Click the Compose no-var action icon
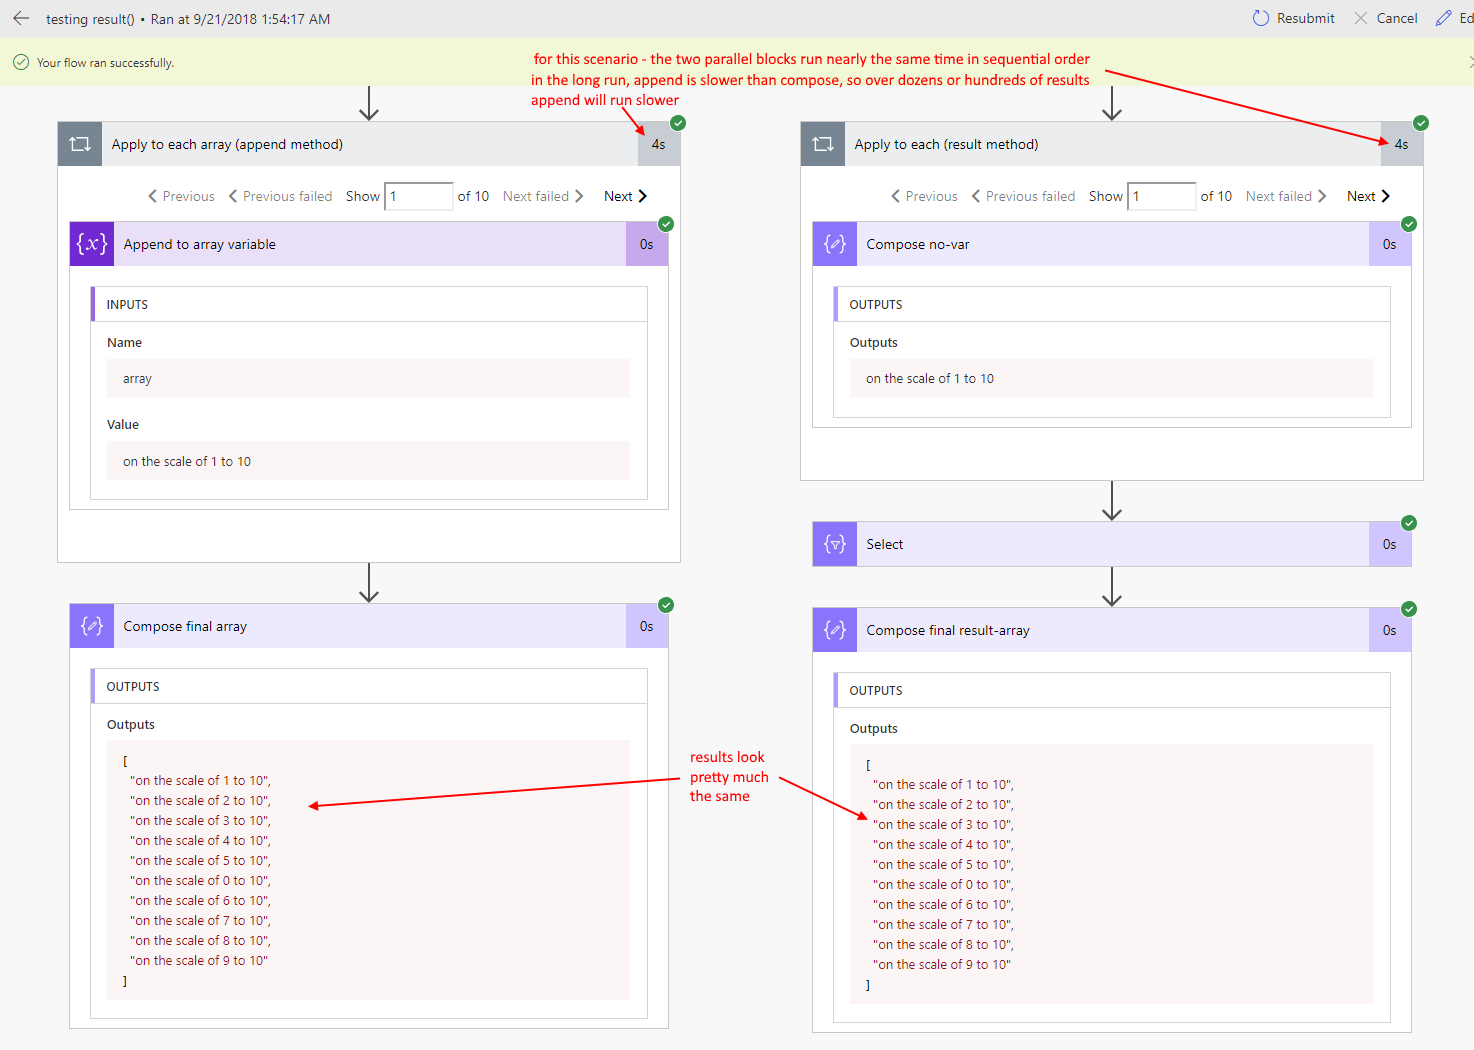Screen dimensions: 1474x1050 835,244
